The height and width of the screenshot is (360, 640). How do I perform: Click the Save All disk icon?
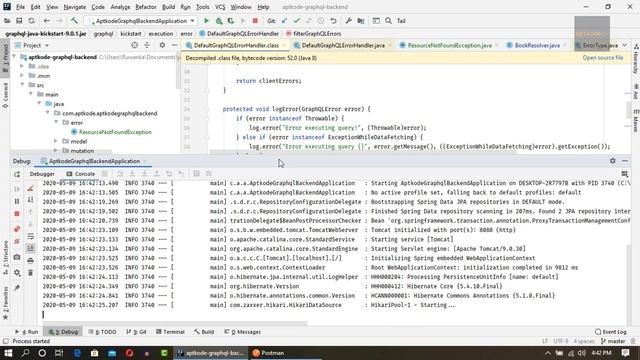[x=19, y=21]
